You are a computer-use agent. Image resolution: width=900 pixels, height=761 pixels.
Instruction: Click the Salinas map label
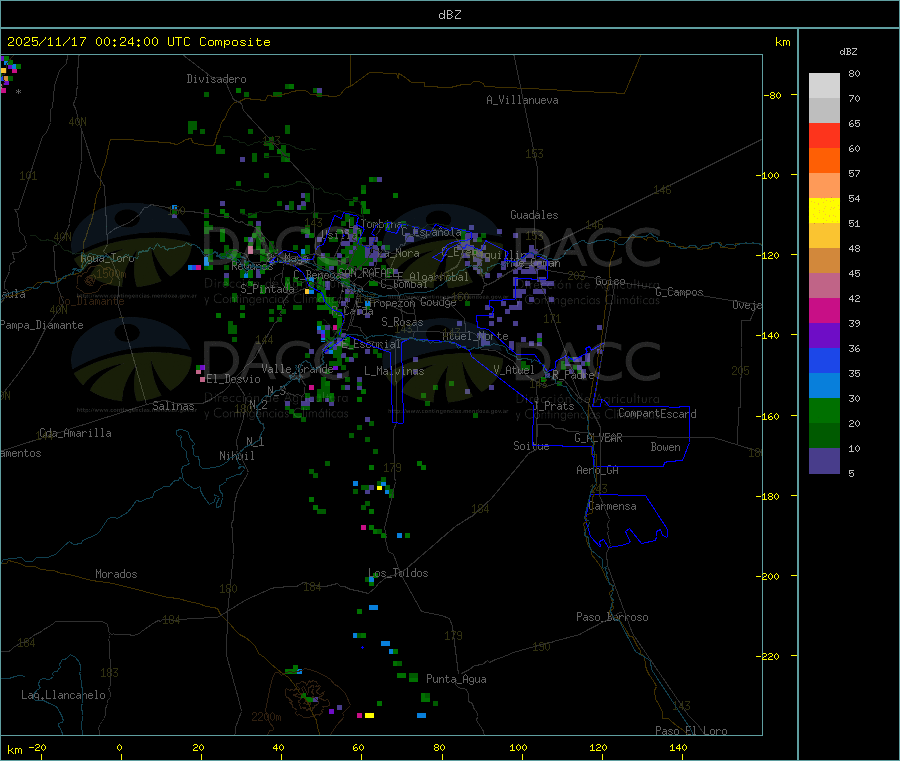(173, 406)
